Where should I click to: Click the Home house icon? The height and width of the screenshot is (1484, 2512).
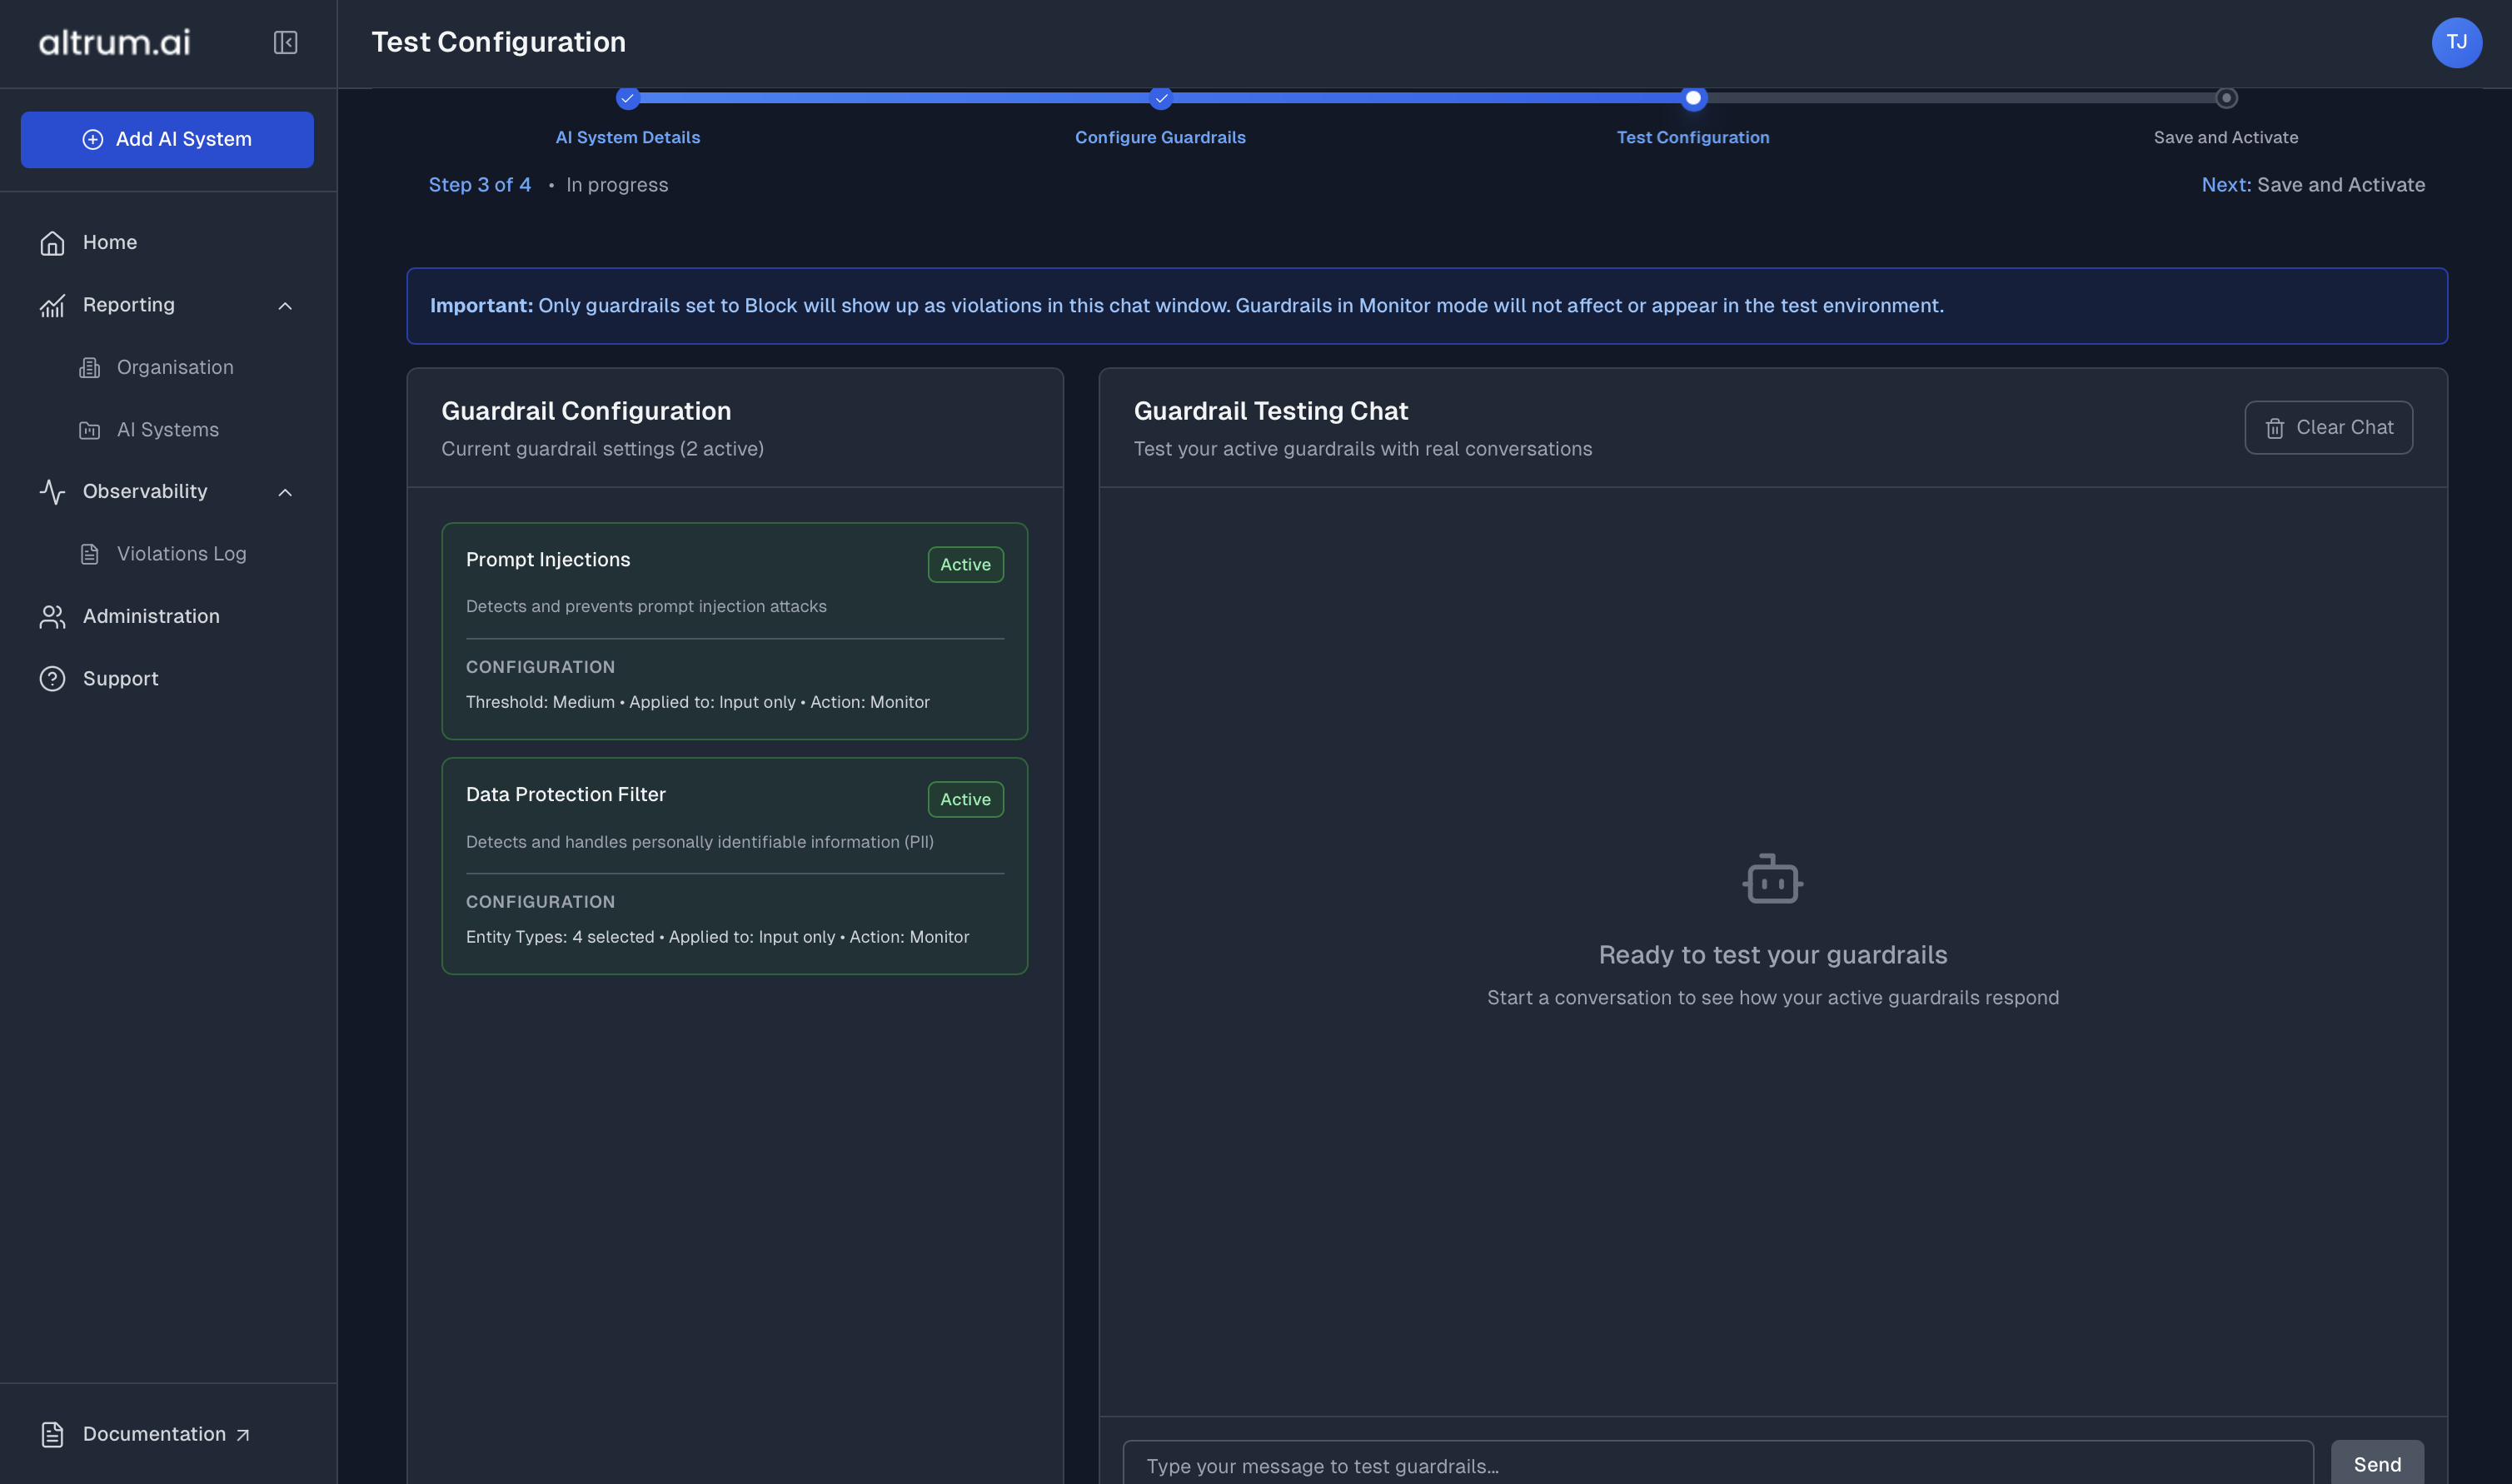[x=52, y=243]
